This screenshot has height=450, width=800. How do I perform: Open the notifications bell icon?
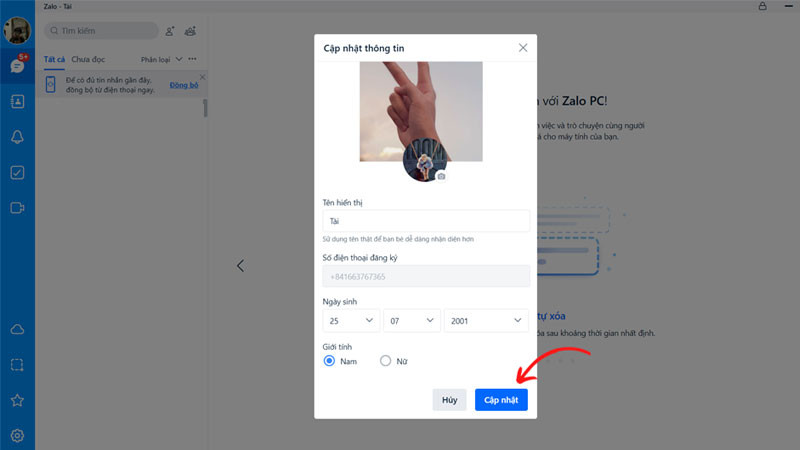tap(17, 137)
